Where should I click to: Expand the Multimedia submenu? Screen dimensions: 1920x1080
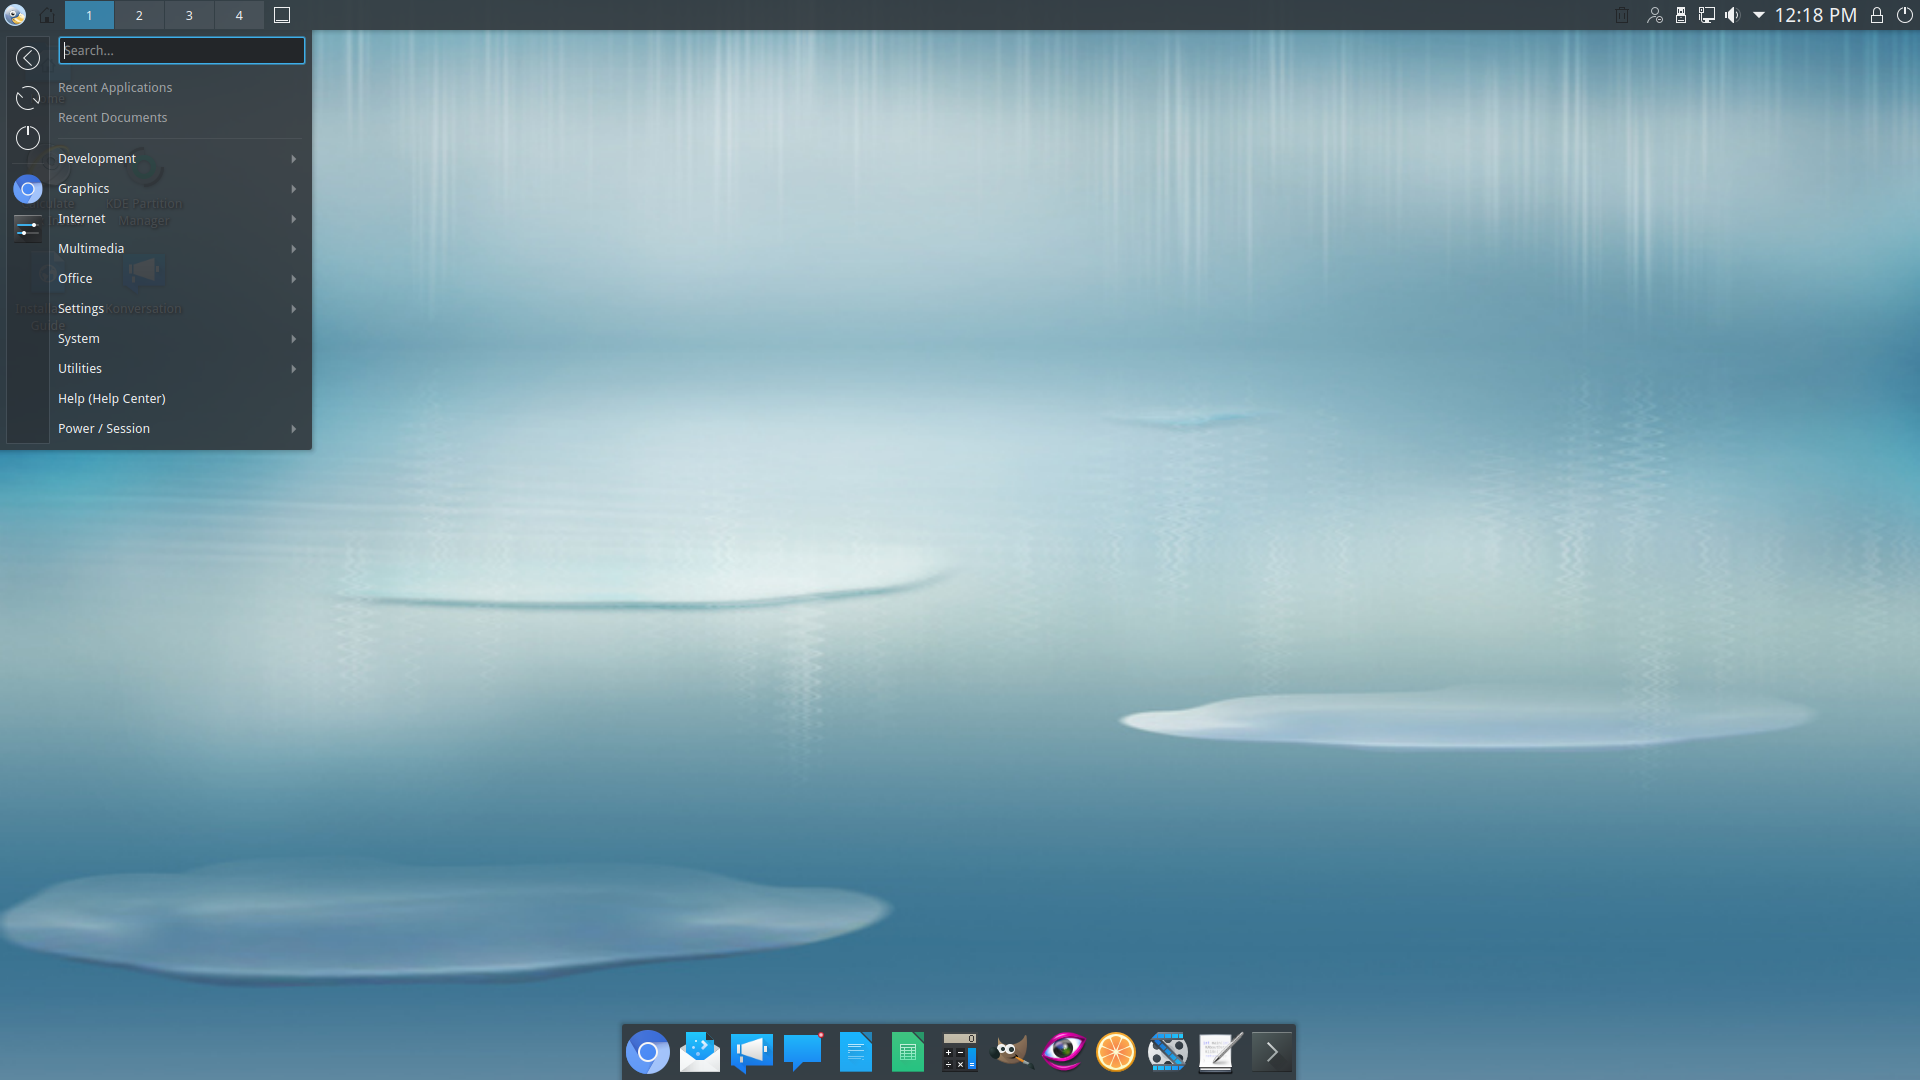pos(178,249)
